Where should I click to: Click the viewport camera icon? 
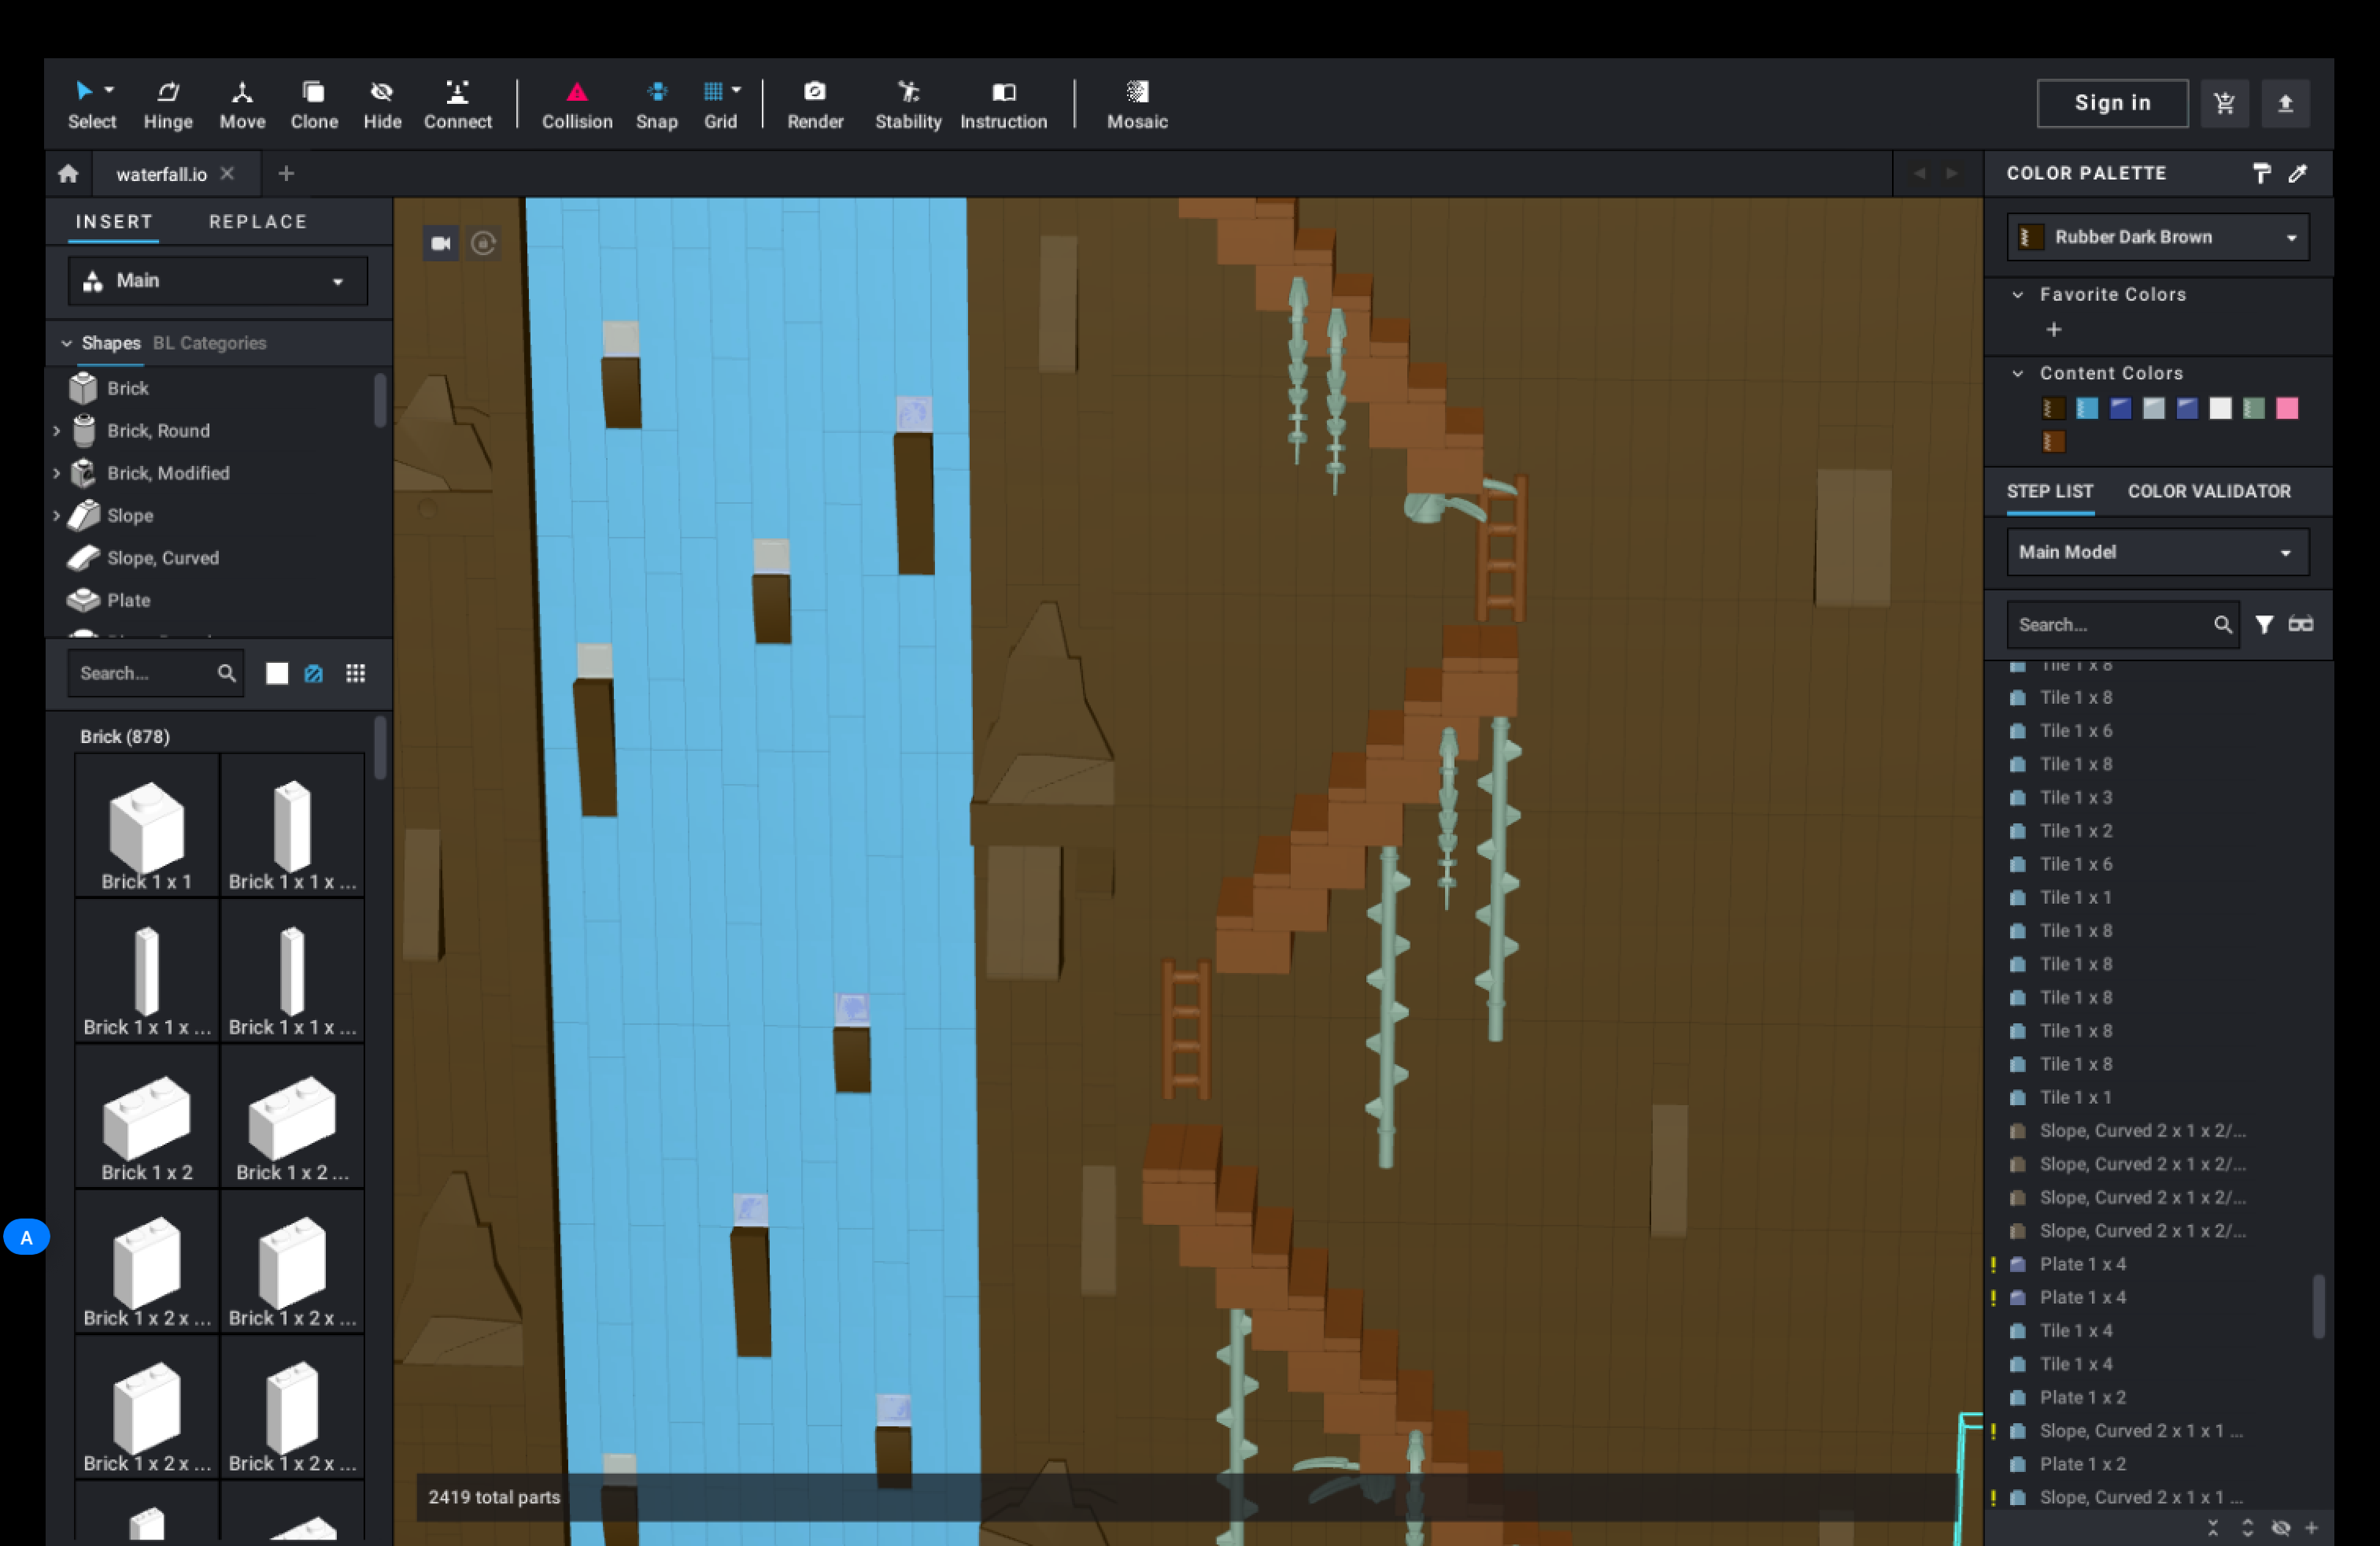point(440,243)
